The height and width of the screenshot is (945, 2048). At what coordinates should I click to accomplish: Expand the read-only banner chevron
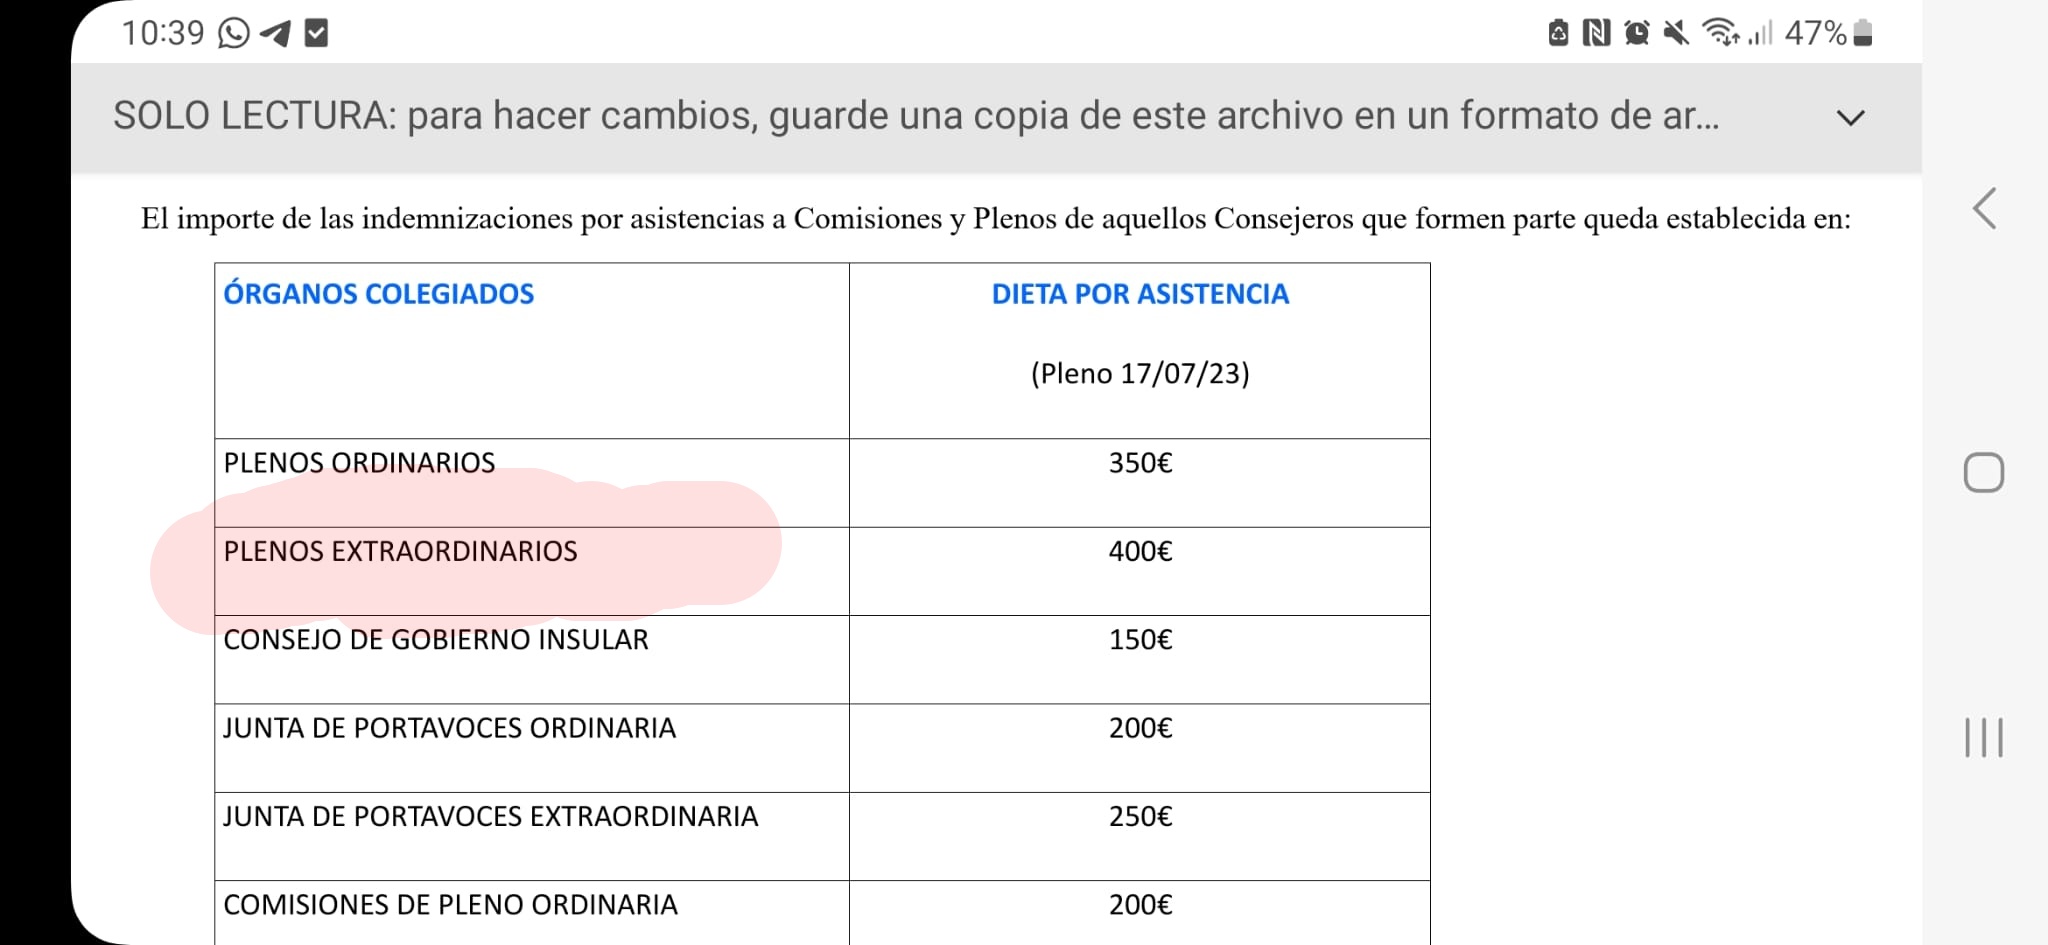click(x=1852, y=117)
